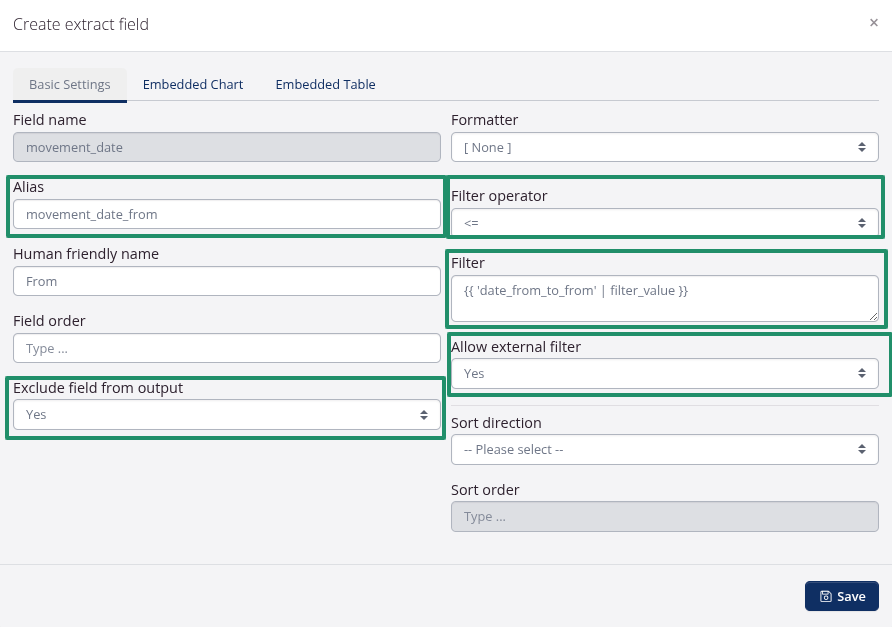
Task: Open the Exclude field from output dropdown
Action: [x=226, y=415]
